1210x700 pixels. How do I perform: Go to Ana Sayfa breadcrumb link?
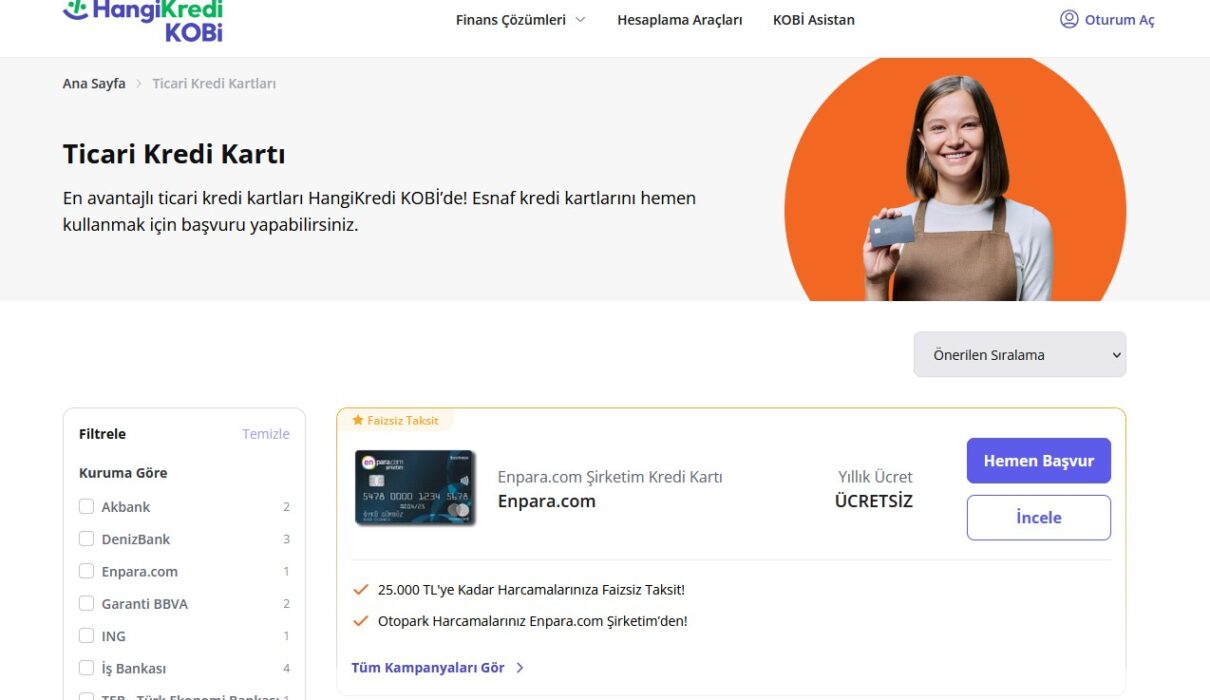point(94,84)
